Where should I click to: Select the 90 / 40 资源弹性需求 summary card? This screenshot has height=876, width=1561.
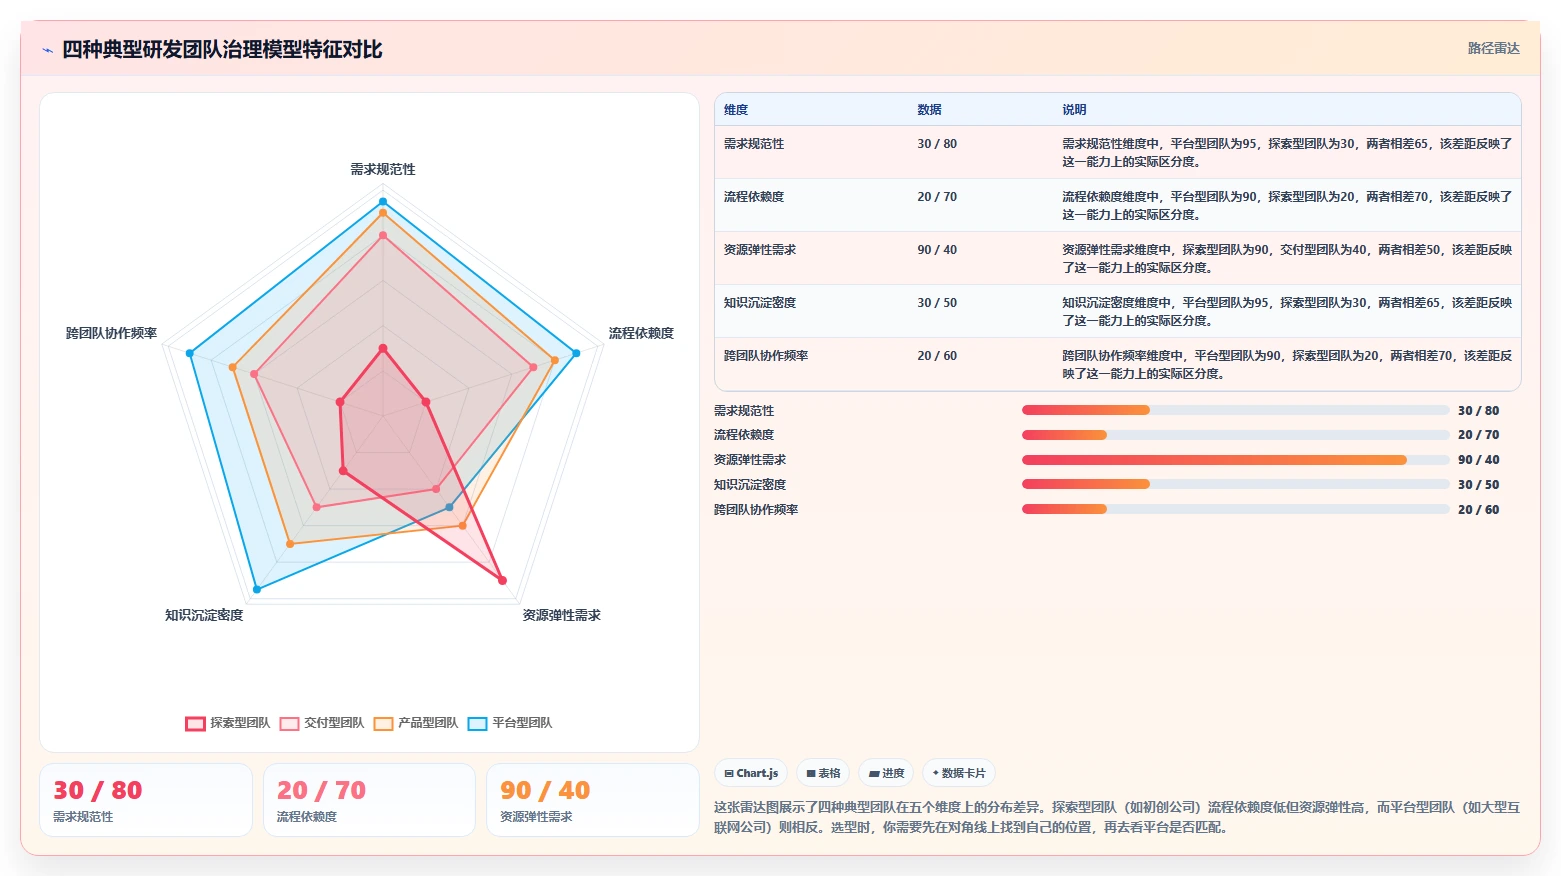(x=592, y=800)
